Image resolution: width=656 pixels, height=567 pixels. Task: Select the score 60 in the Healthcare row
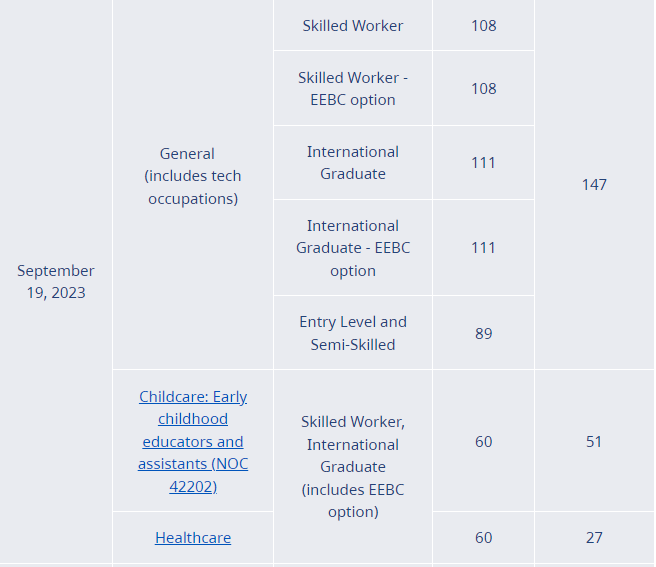click(483, 538)
